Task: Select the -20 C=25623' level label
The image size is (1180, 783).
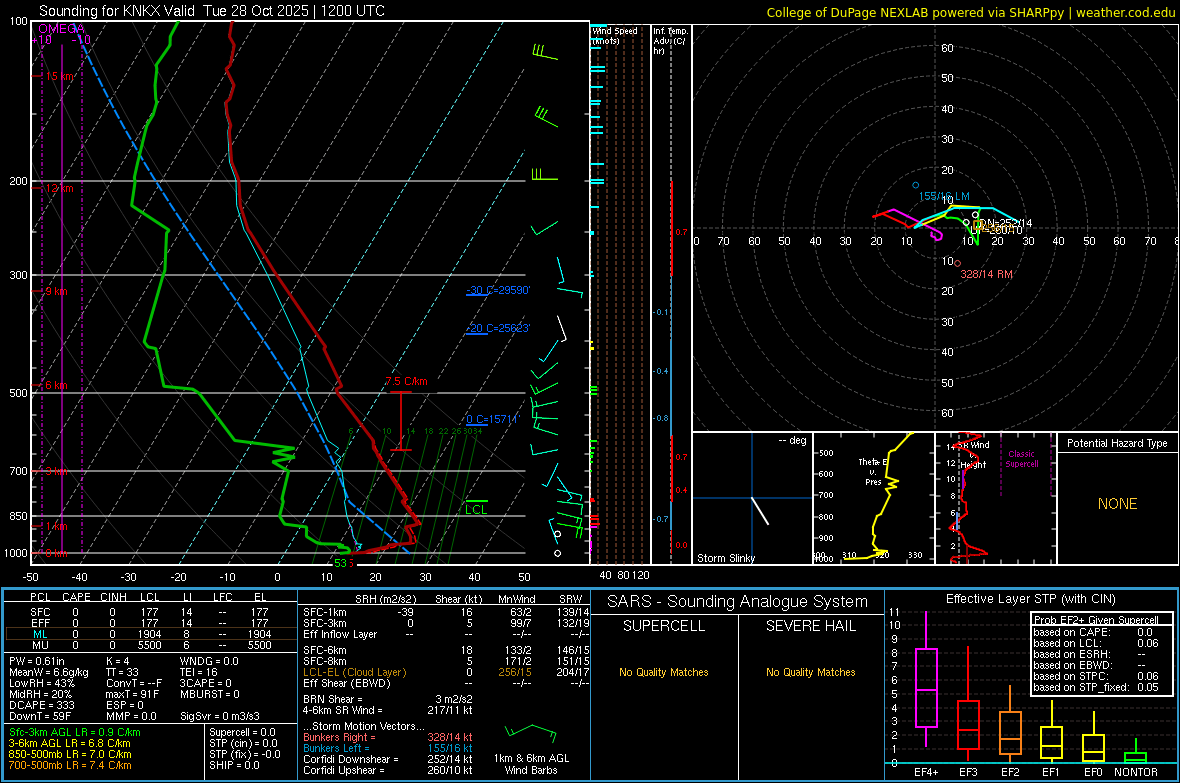Action: coord(497,328)
